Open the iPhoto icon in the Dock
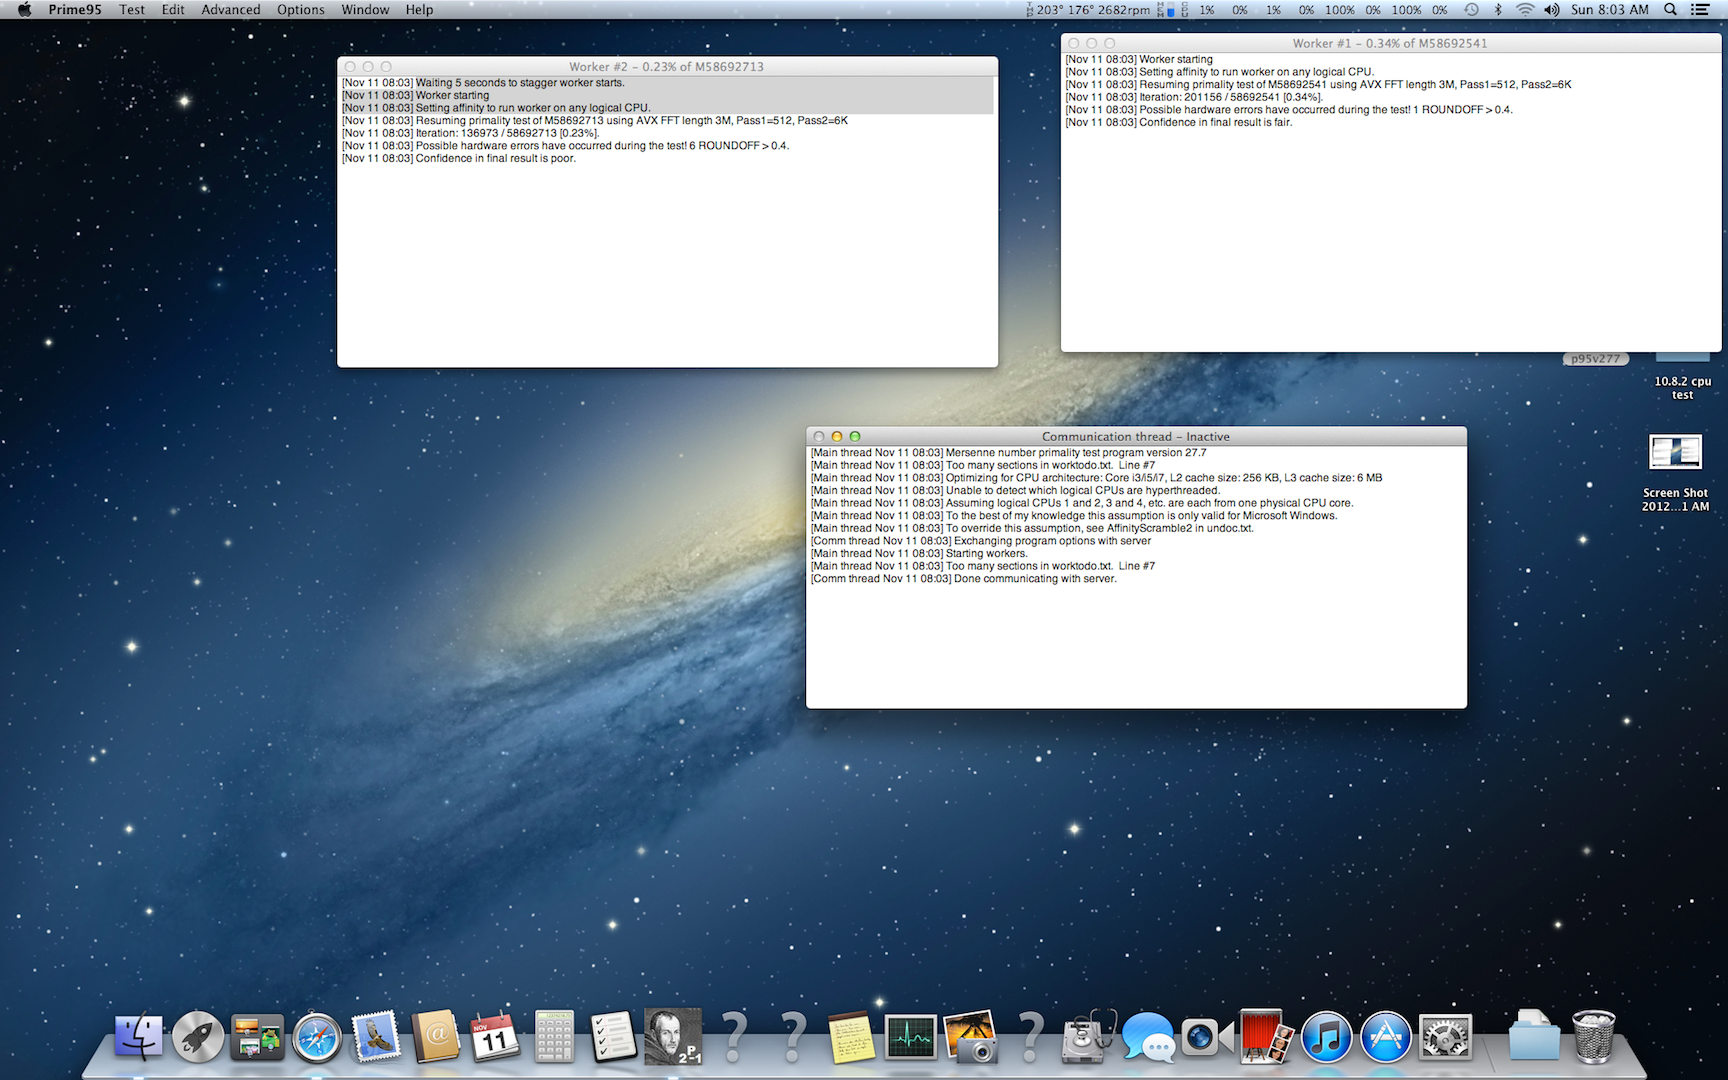This screenshot has width=1728, height=1080. coord(970,1037)
